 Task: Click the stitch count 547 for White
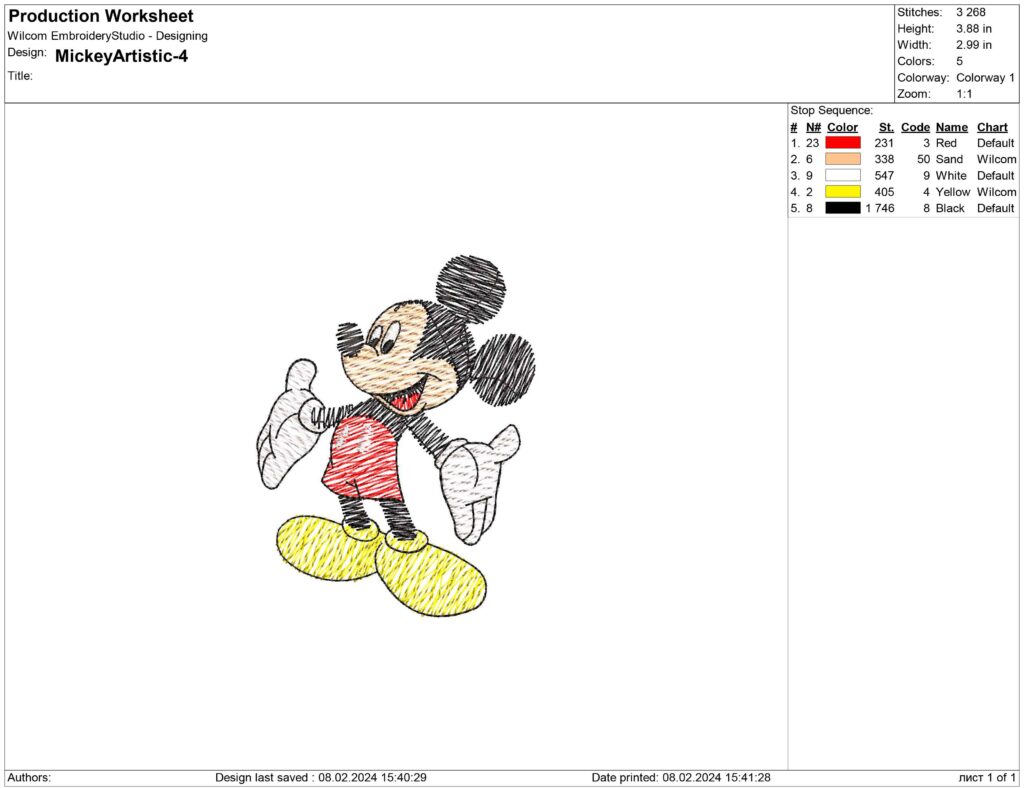coord(884,176)
